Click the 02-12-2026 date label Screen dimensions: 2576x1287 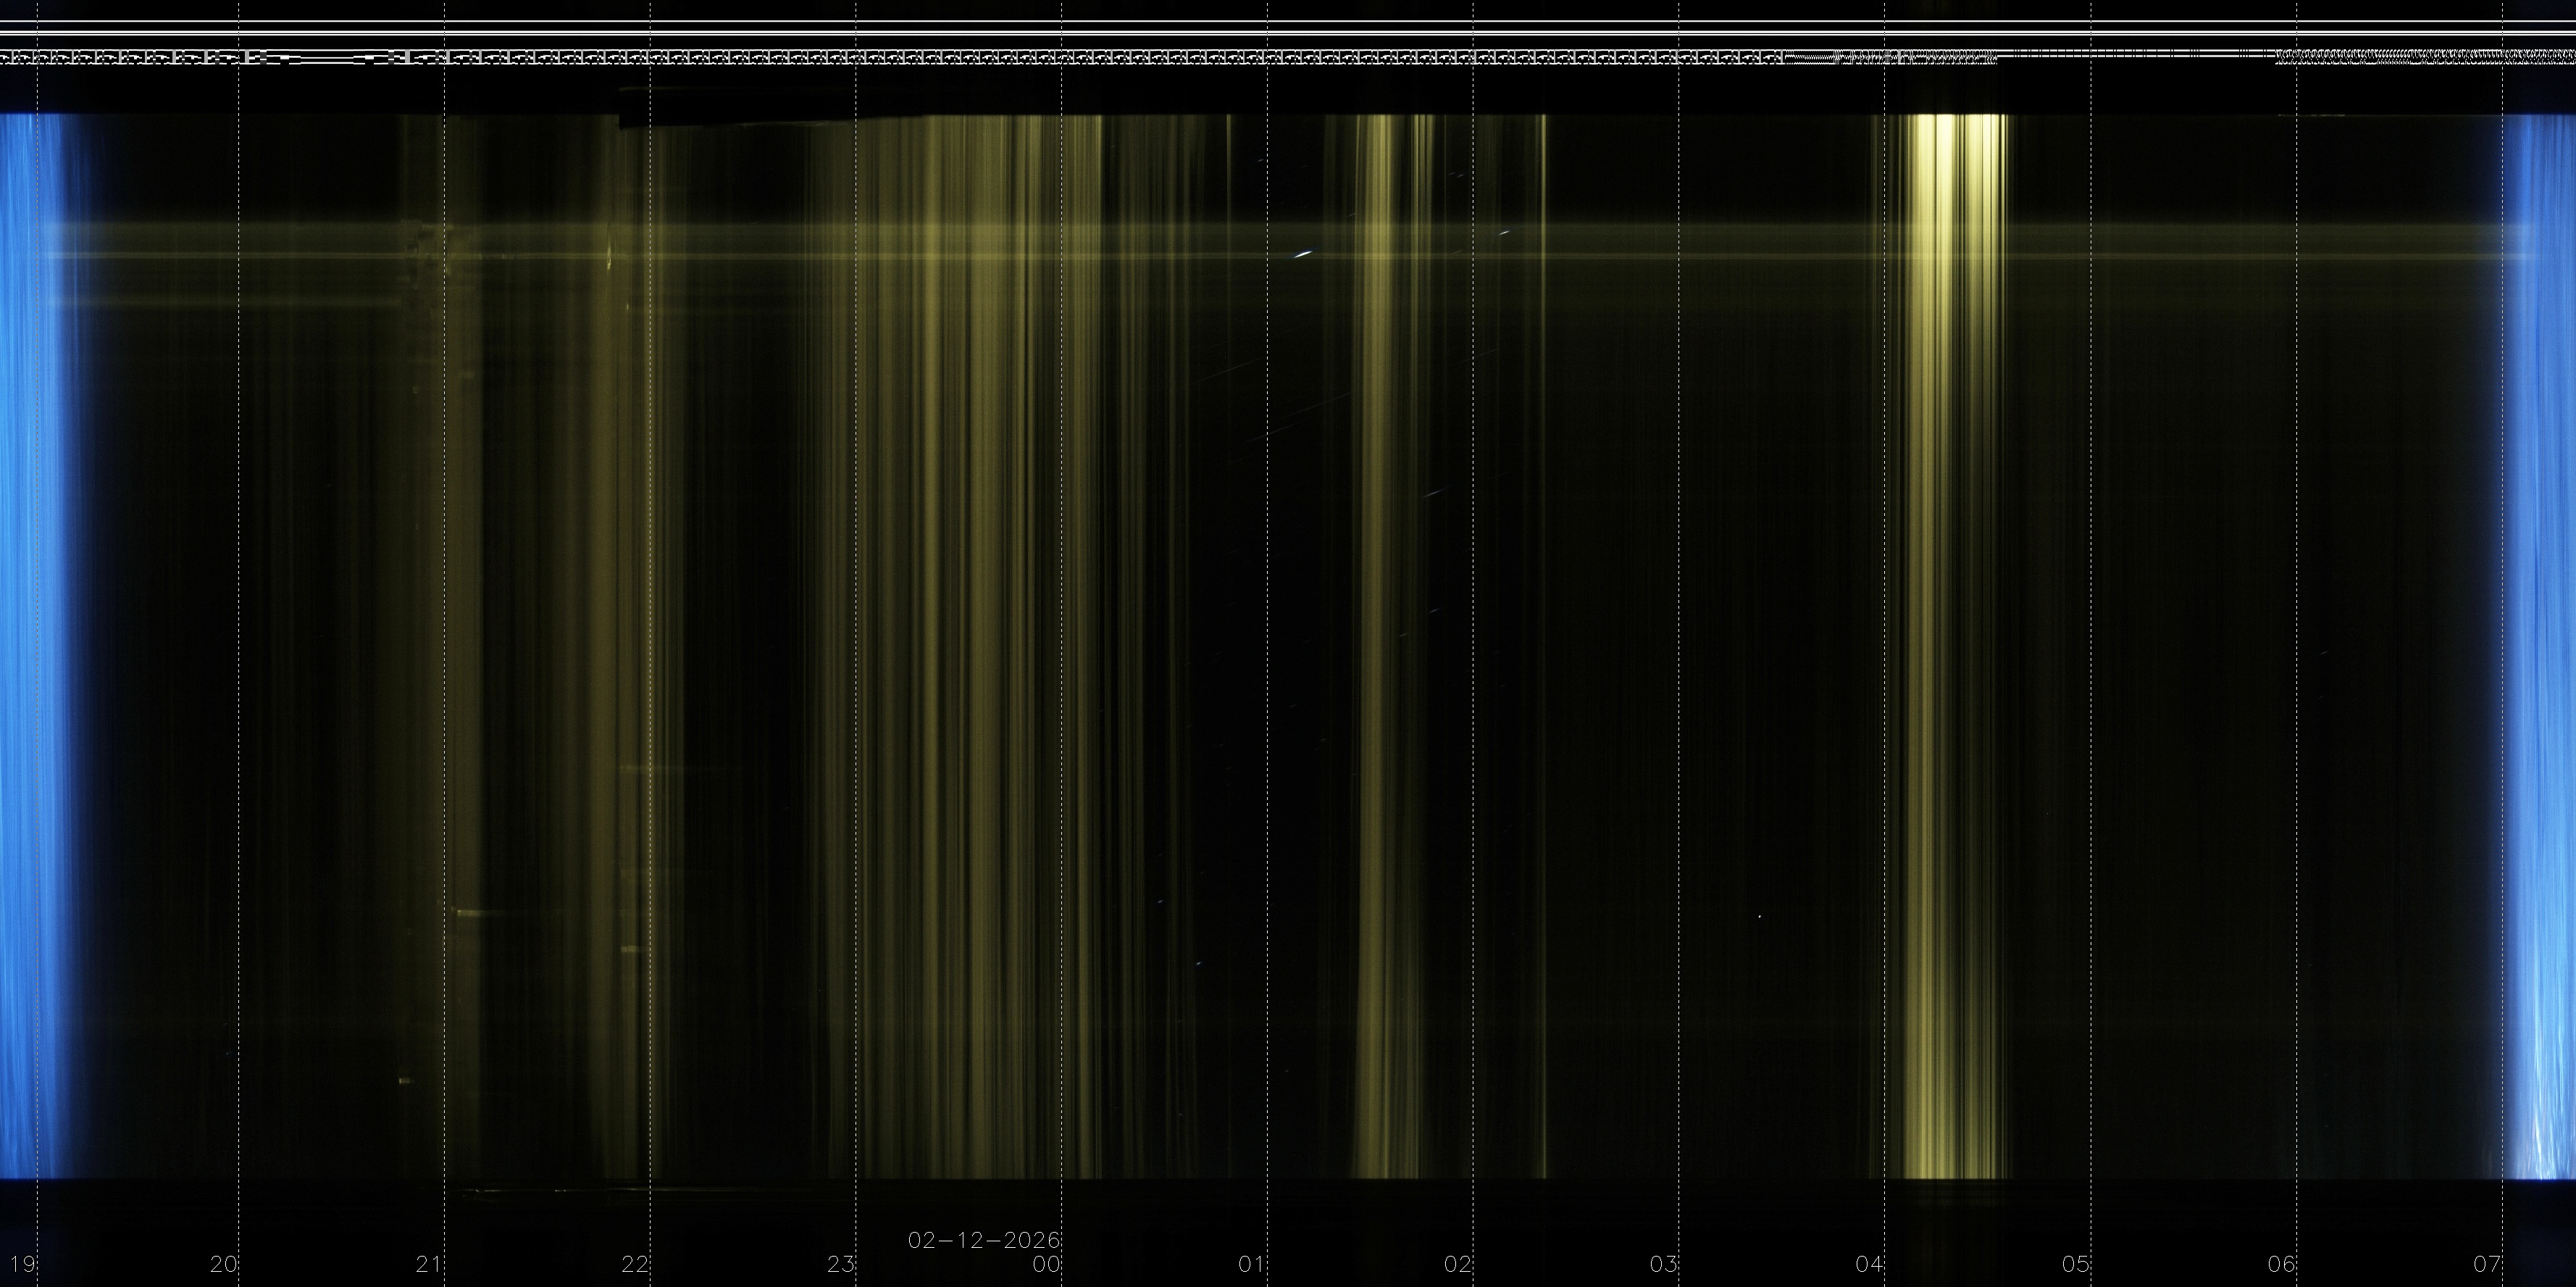984,1240
